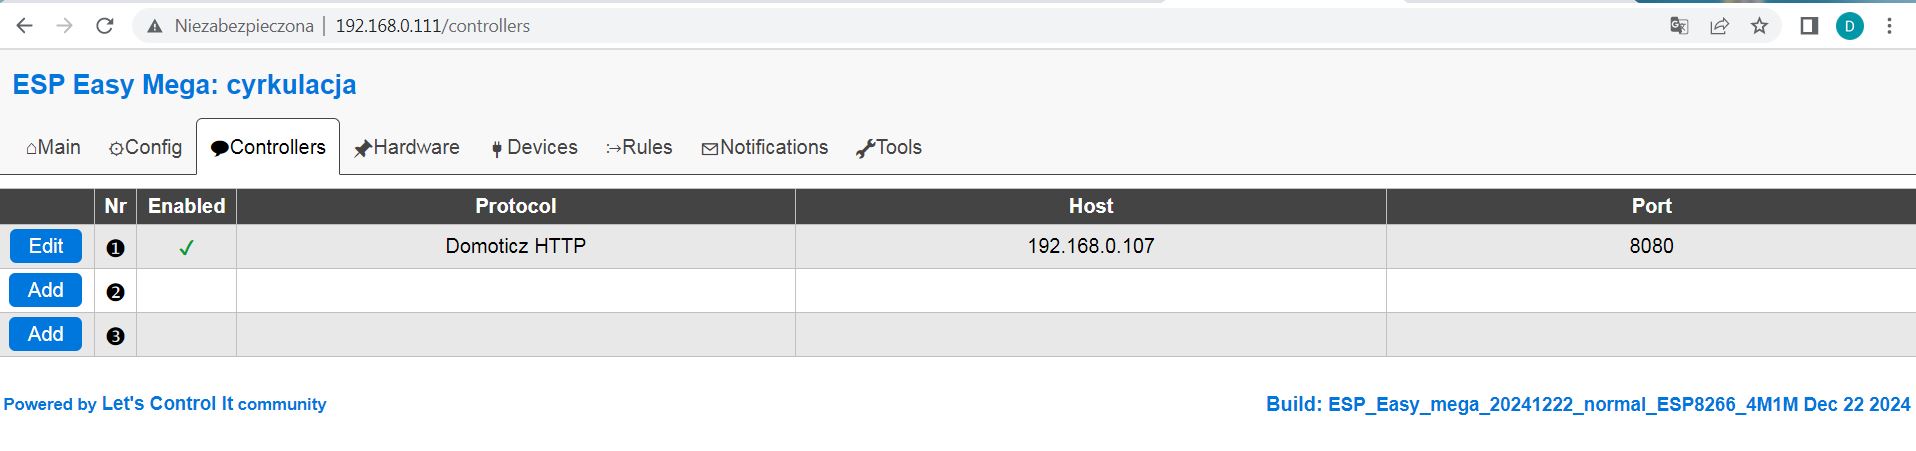Viewport: 1916px width, 451px height.
Task: Open the Tools tab
Action: tap(889, 147)
